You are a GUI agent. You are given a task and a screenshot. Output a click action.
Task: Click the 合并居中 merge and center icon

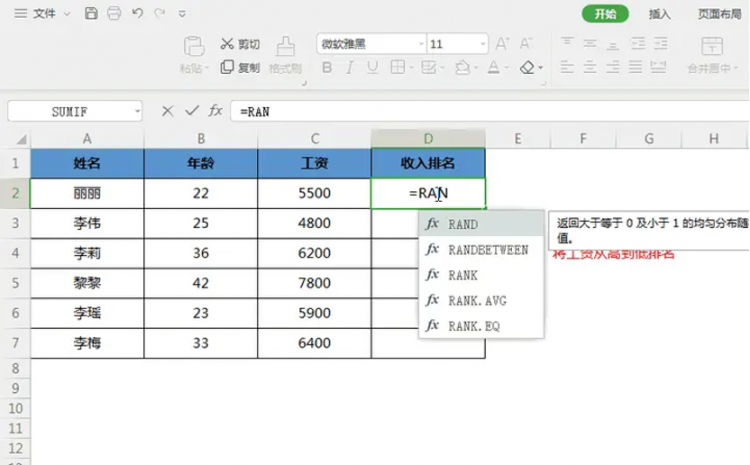(x=712, y=46)
